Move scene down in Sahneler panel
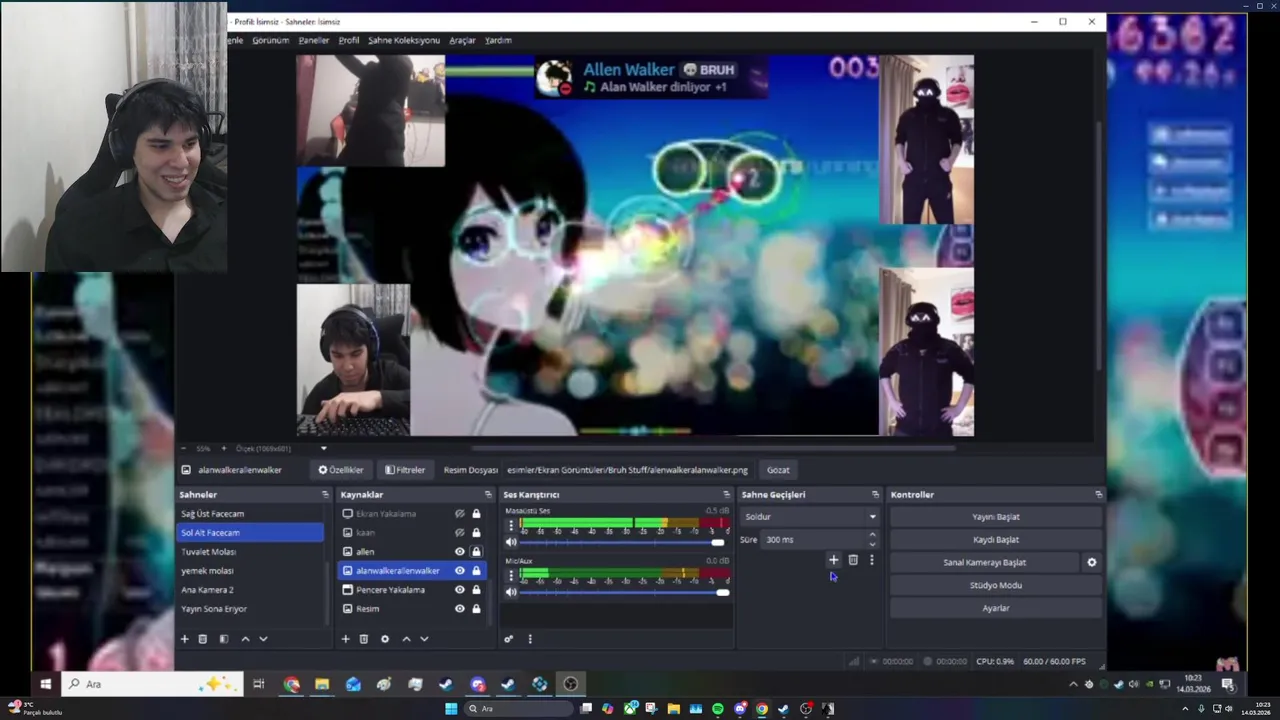This screenshot has height=720, width=1280. point(263,639)
